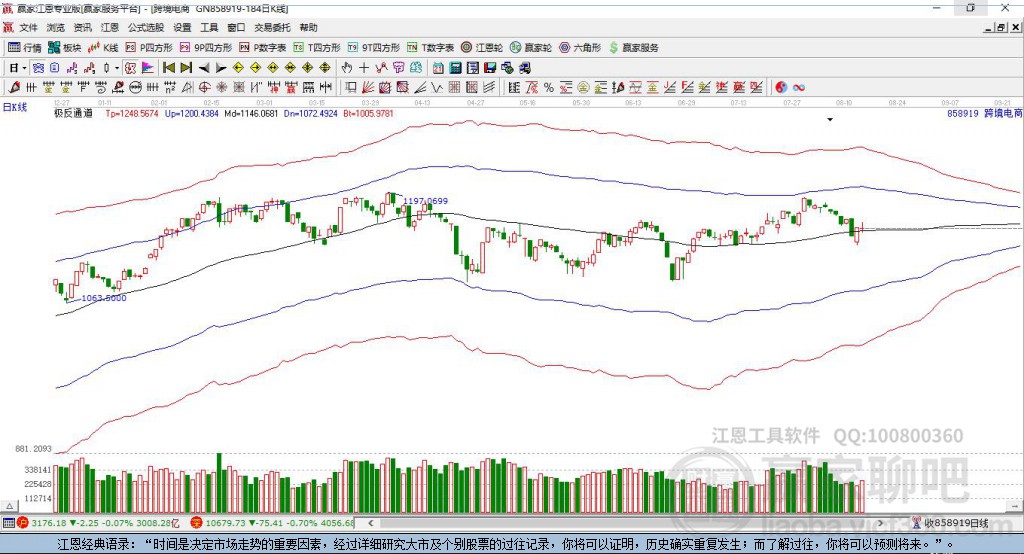
Task: Click the 收858919日线 status entry
Action: (951, 523)
